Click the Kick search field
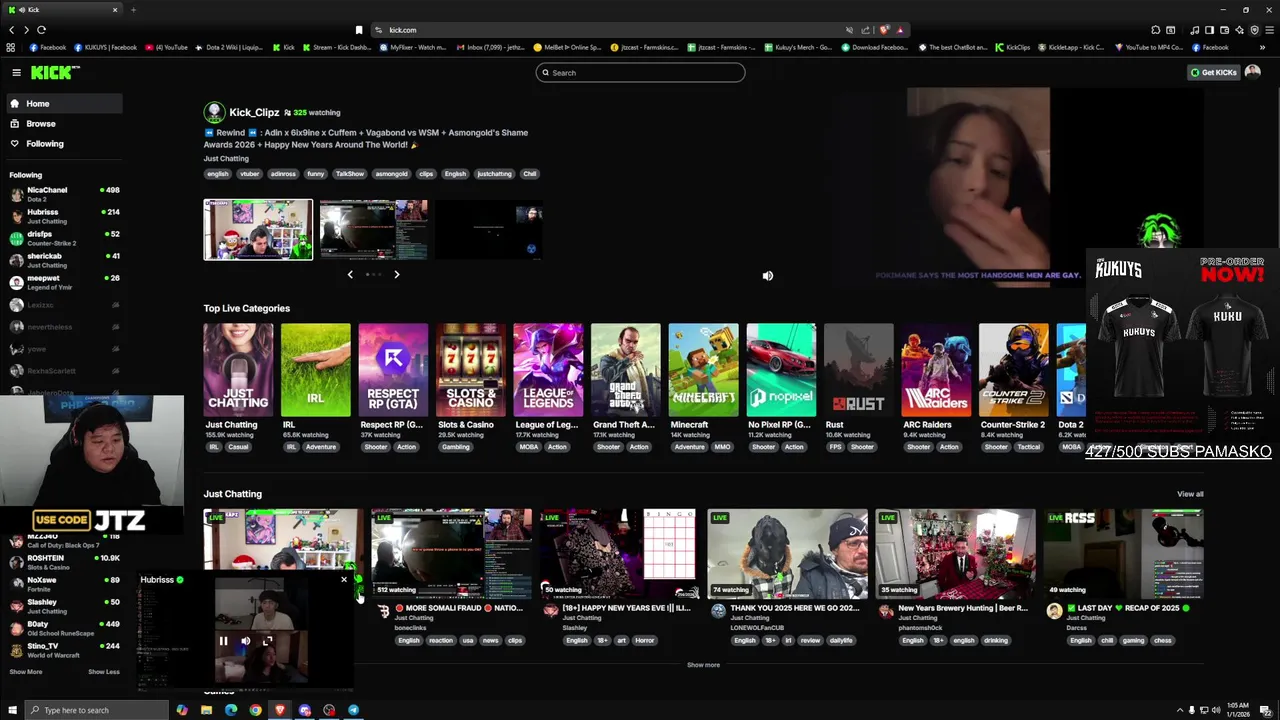This screenshot has height=720, width=1280. click(640, 72)
